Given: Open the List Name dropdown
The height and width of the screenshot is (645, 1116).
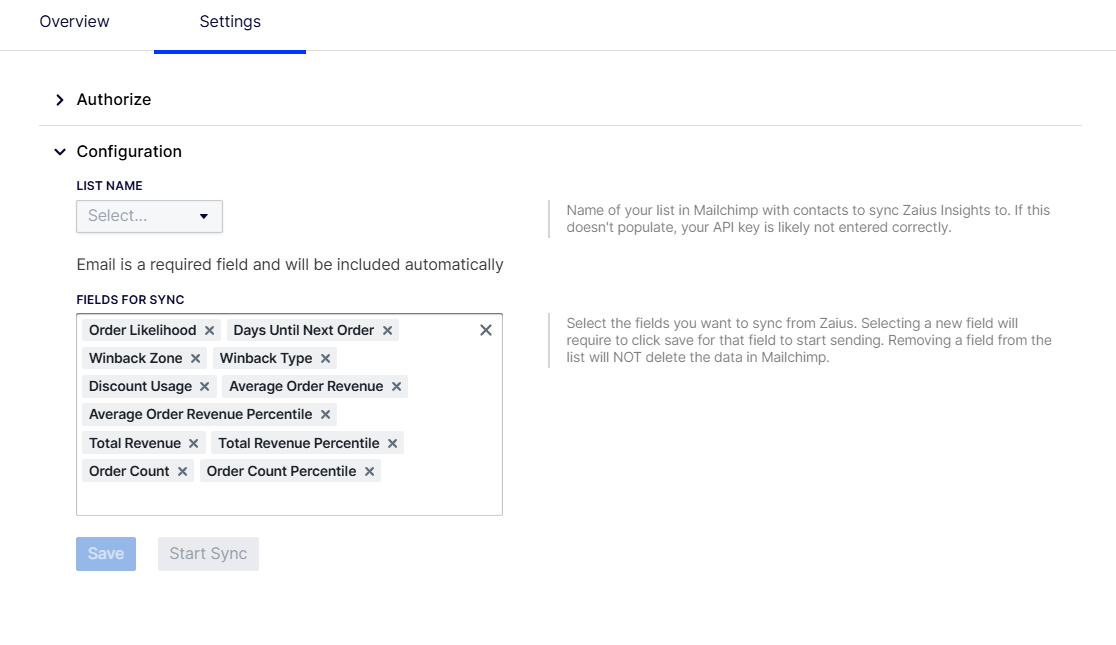Looking at the screenshot, I should (149, 216).
